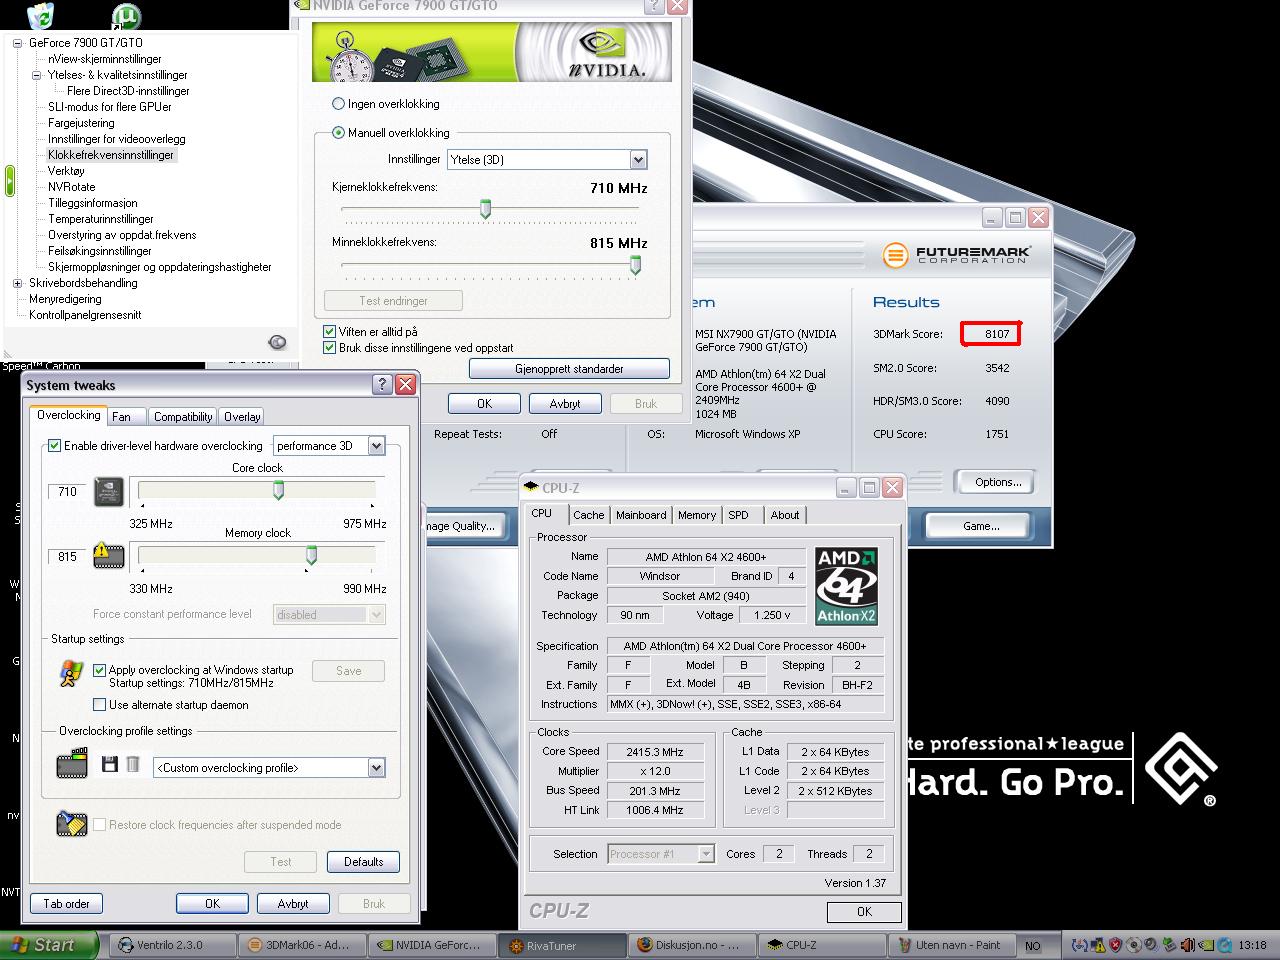
Task: Open the NVIDIA settings tray icon
Action: coord(1206,944)
